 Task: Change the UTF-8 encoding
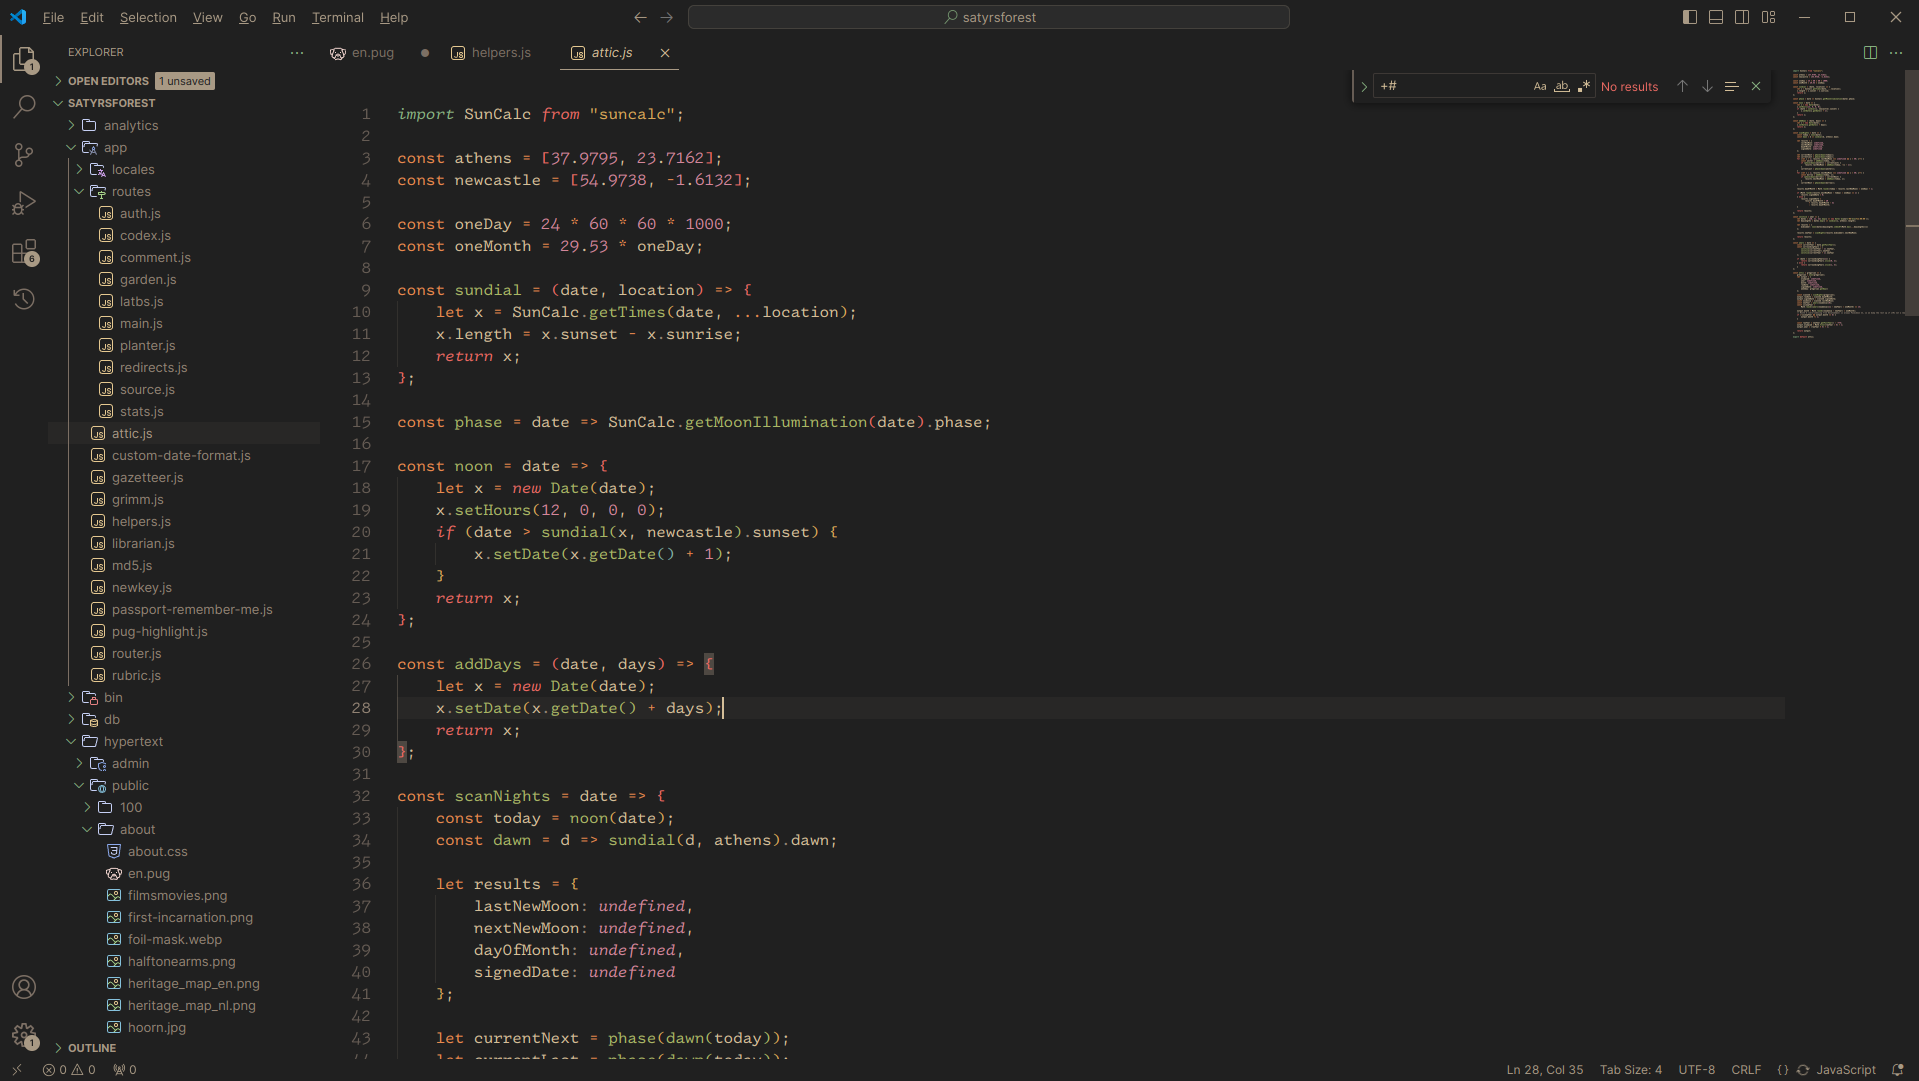point(1696,1069)
